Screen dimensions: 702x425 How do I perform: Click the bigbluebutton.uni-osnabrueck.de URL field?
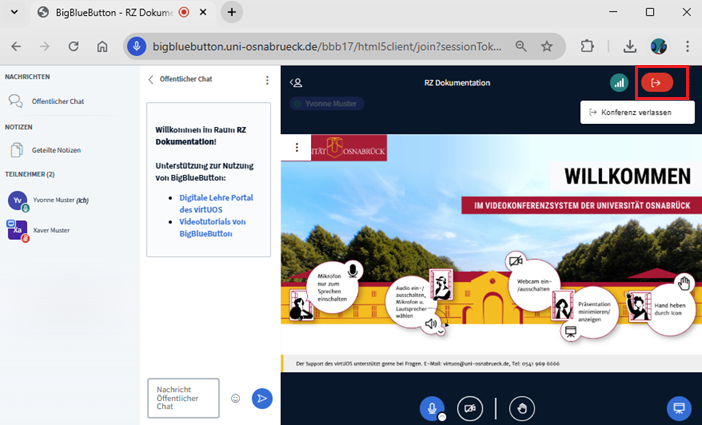click(x=327, y=46)
